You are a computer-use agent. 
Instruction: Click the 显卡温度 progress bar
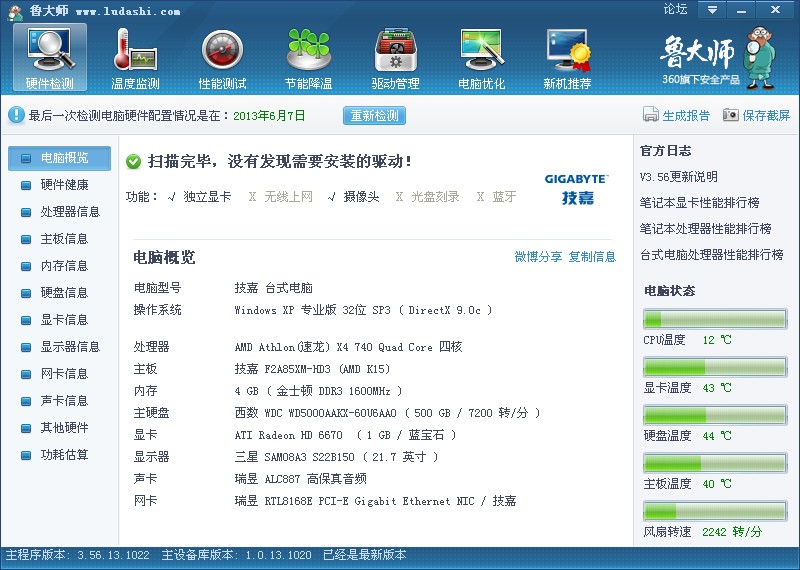click(x=715, y=367)
